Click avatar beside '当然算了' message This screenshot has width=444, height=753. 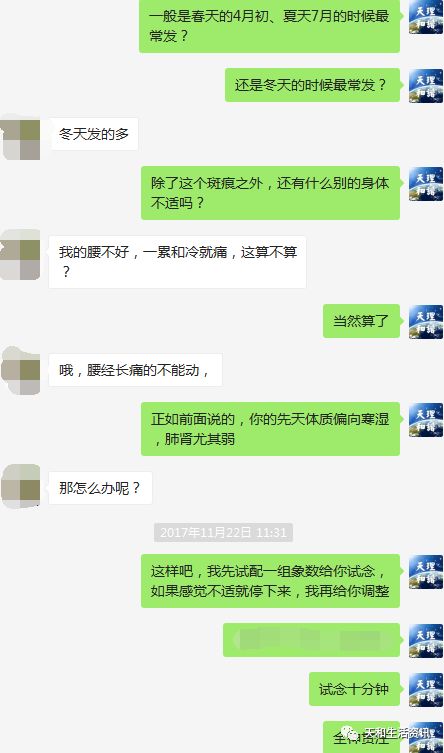pos(426,321)
